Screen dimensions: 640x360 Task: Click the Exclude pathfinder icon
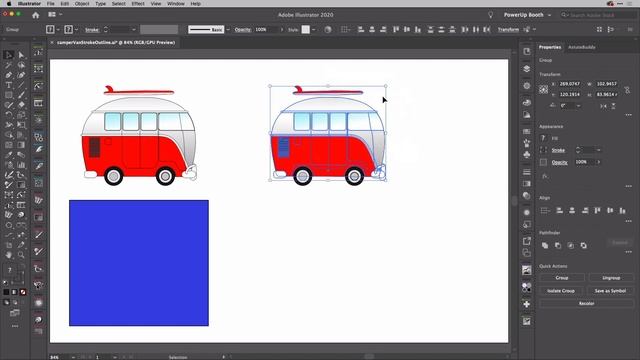tap(584, 245)
